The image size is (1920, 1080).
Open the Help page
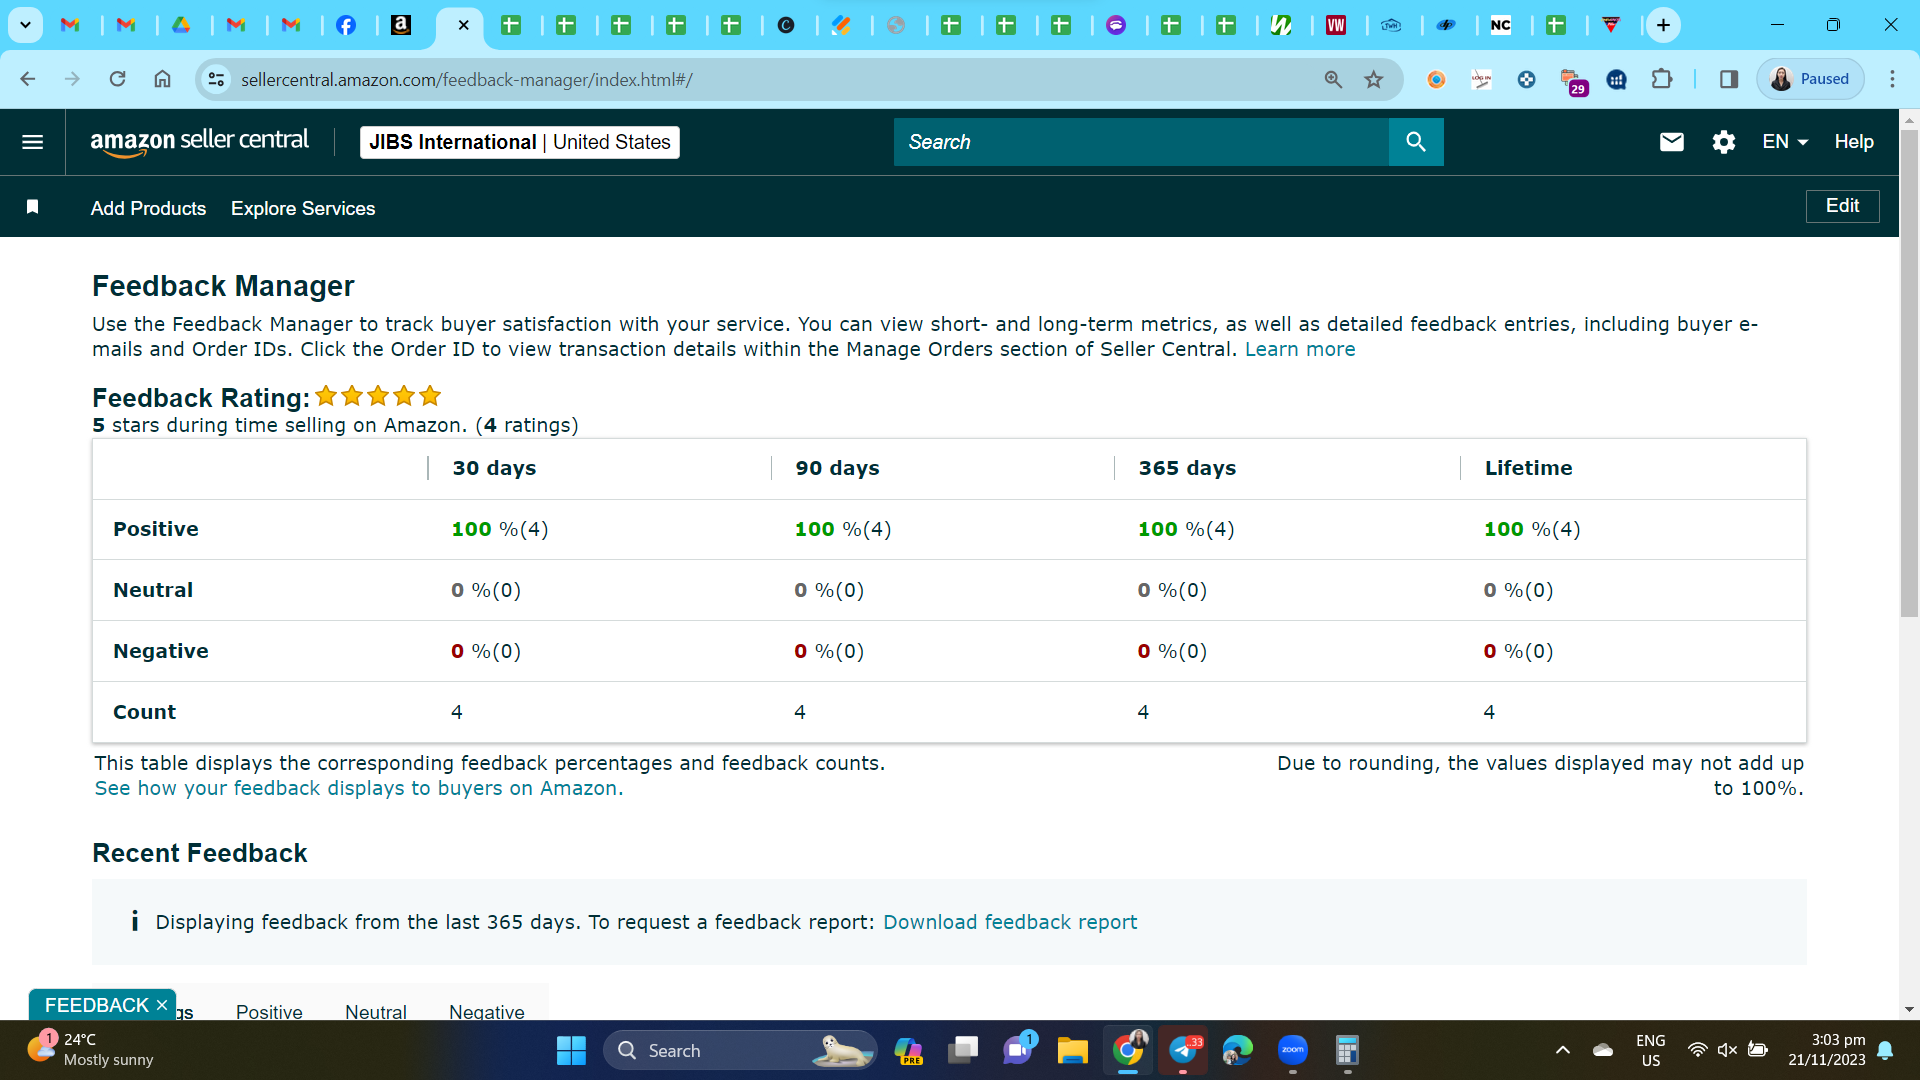tap(1853, 142)
